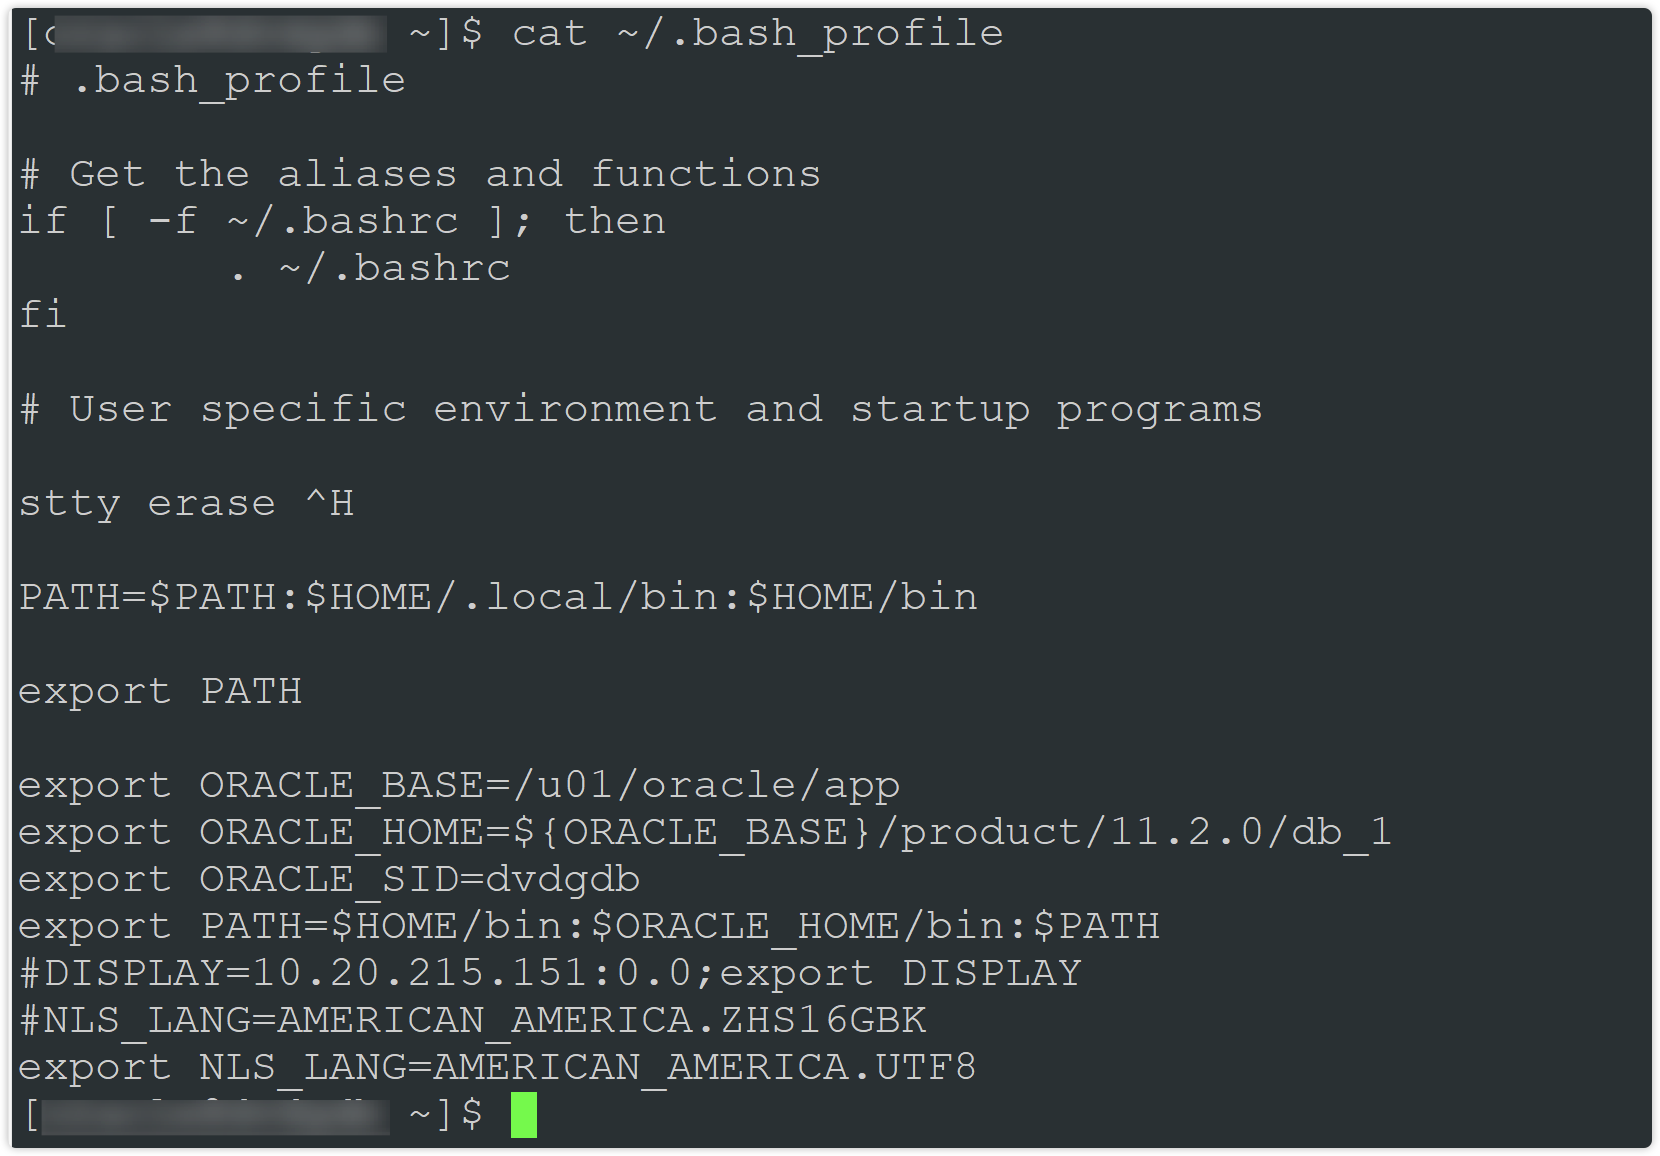
Task: Click the '. ~/.bashrc' source line
Action: click(370, 269)
